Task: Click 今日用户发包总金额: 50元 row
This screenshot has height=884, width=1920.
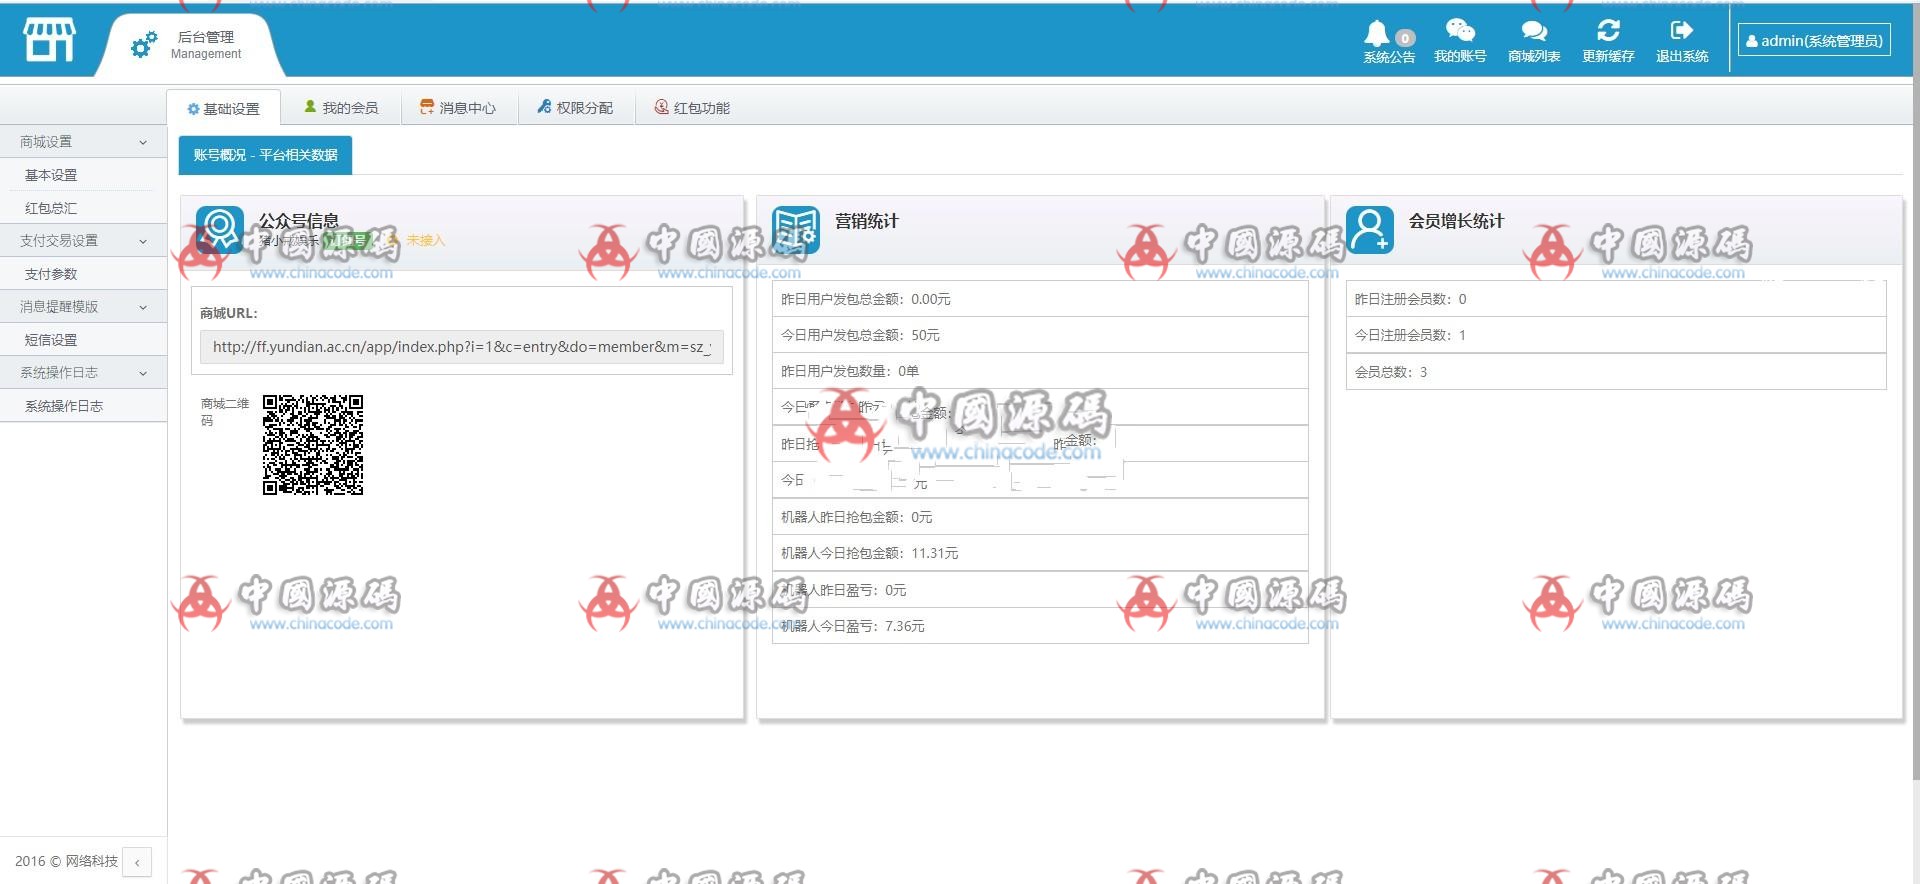Action: (x=1040, y=335)
